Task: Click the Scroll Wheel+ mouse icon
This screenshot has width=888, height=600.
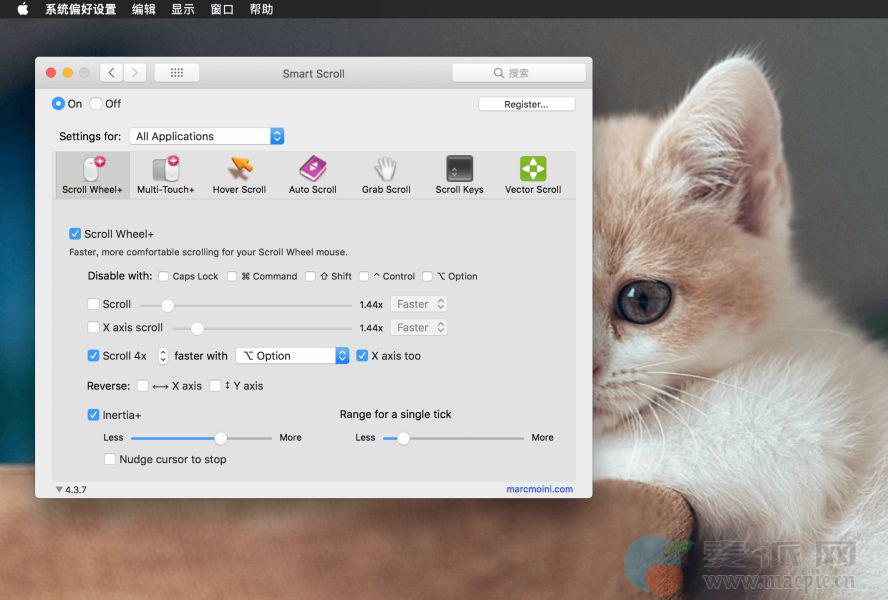Action: point(92,170)
